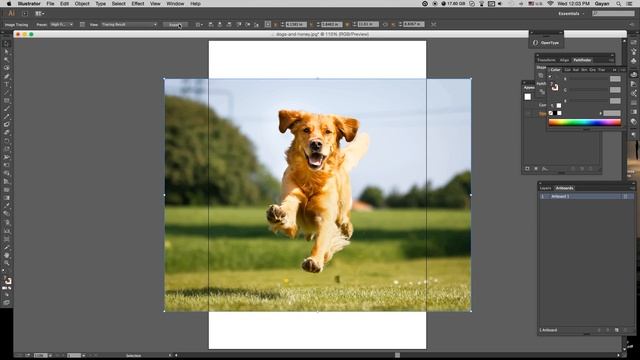Select the Zoom tool
The width and height of the screenshot is (640, 360).
point(7,264)
